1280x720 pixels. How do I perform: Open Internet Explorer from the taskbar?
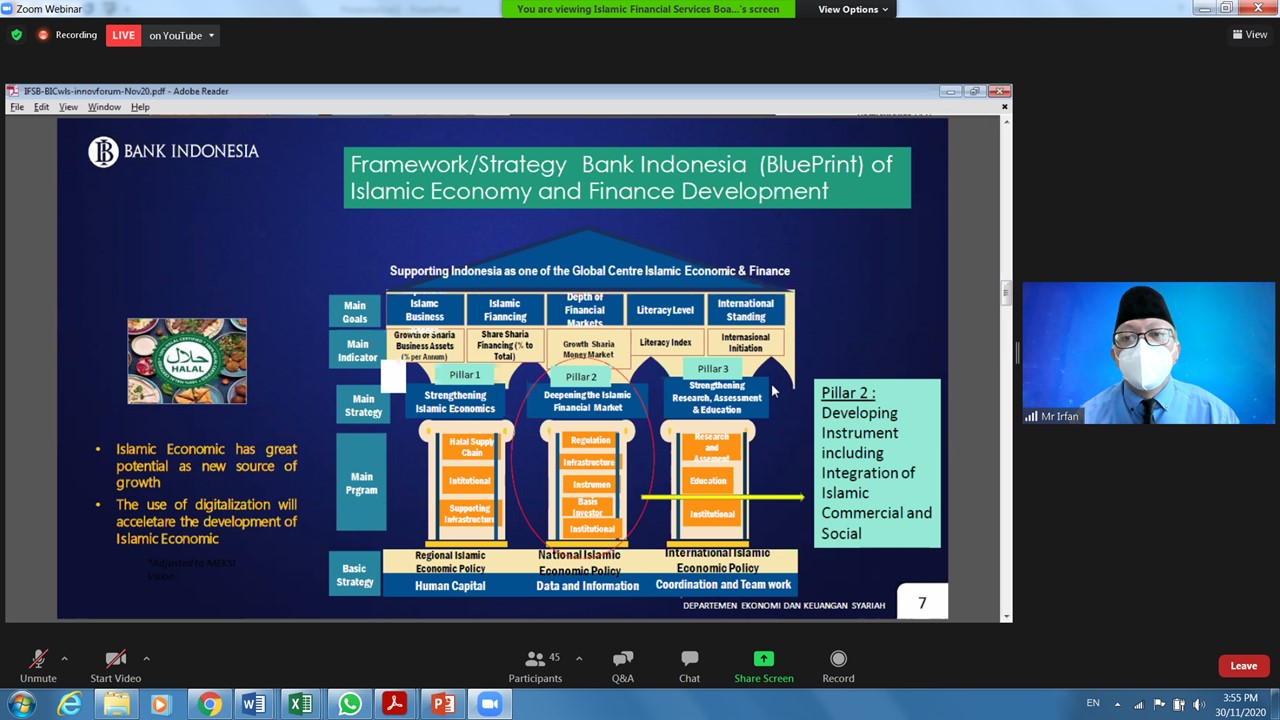[69, 704]
